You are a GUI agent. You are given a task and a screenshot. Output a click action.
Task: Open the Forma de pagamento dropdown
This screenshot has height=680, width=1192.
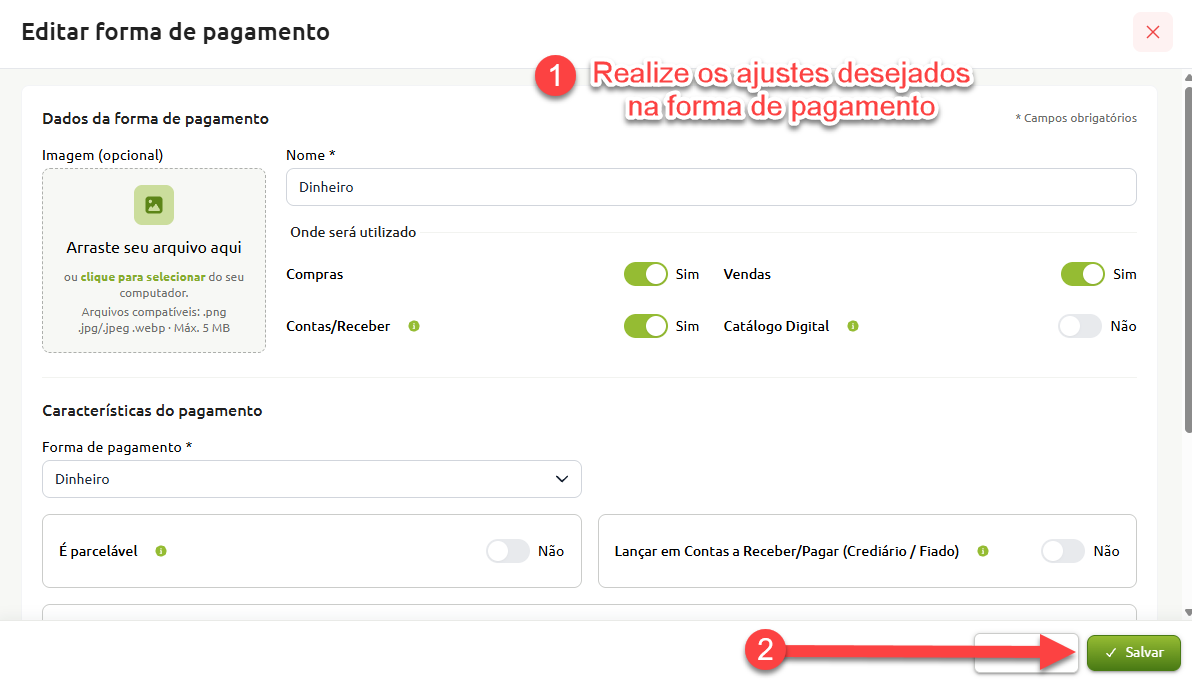coord(312,479)
